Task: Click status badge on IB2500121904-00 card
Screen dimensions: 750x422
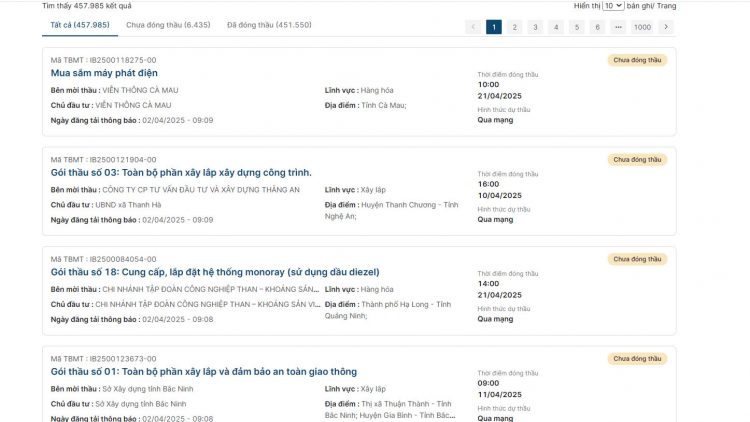Action: (x=637, y=159)
